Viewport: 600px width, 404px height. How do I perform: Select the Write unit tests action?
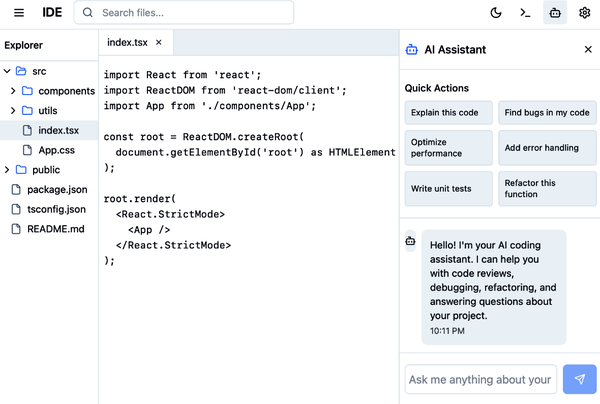[449, 188]
